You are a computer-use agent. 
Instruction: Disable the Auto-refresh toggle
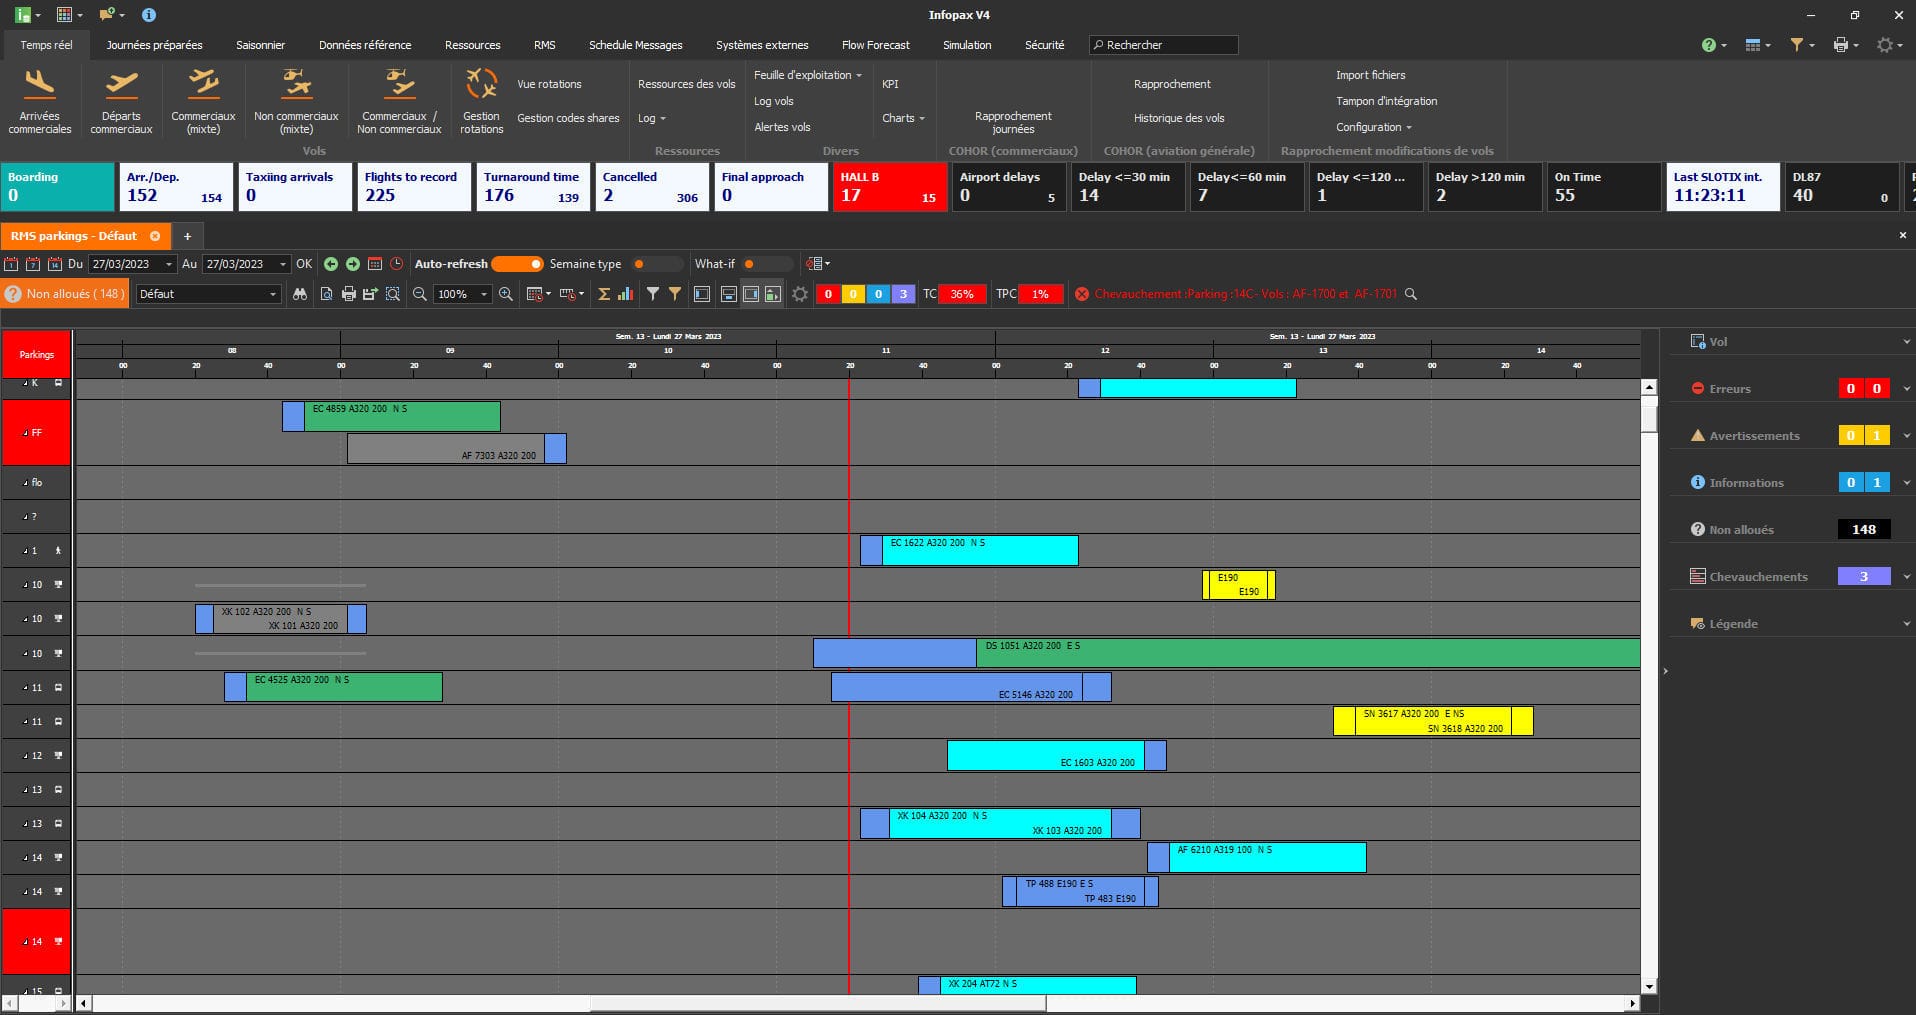tap(517, 264)
